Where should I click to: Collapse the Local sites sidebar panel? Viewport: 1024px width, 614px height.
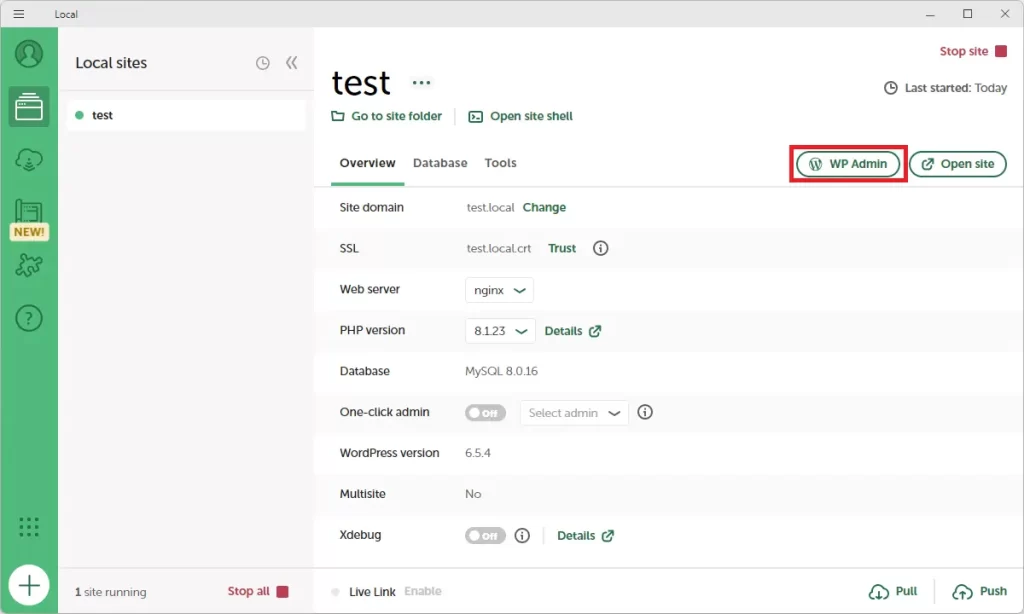[292, 63]
